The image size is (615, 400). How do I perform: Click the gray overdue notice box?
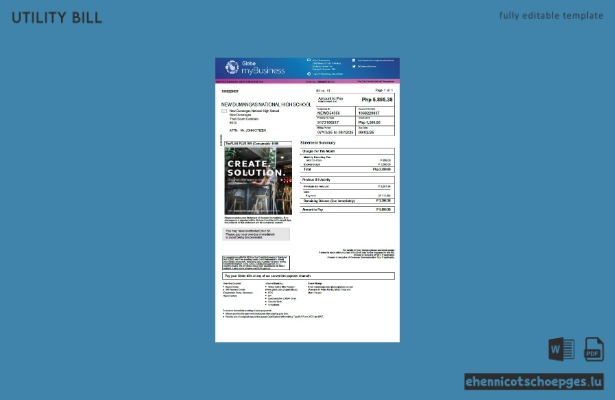tap(256, 234)
